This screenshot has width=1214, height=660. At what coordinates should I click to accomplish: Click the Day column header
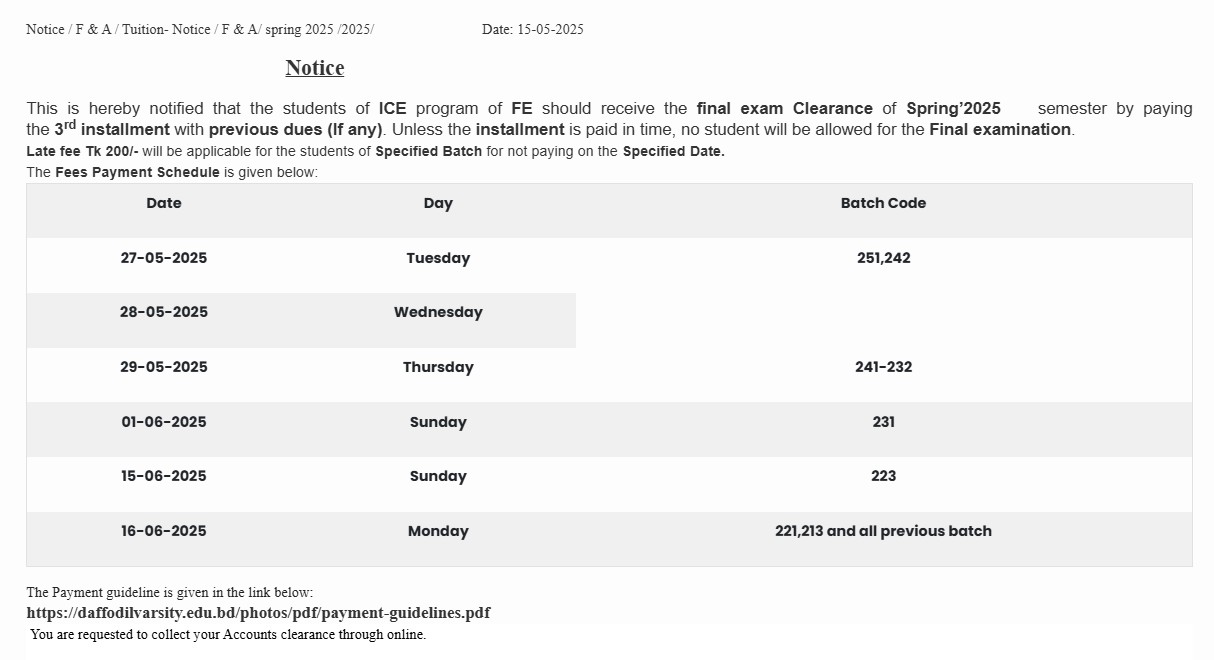(x=438, y=203)
